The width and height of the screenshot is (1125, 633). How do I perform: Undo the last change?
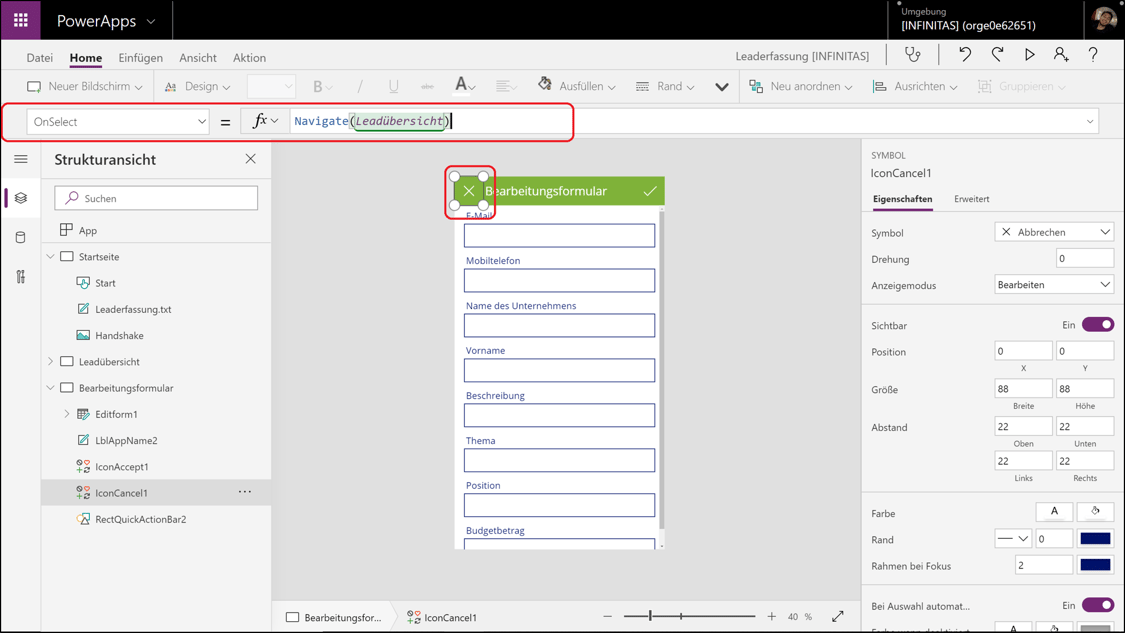coord(965,57)
